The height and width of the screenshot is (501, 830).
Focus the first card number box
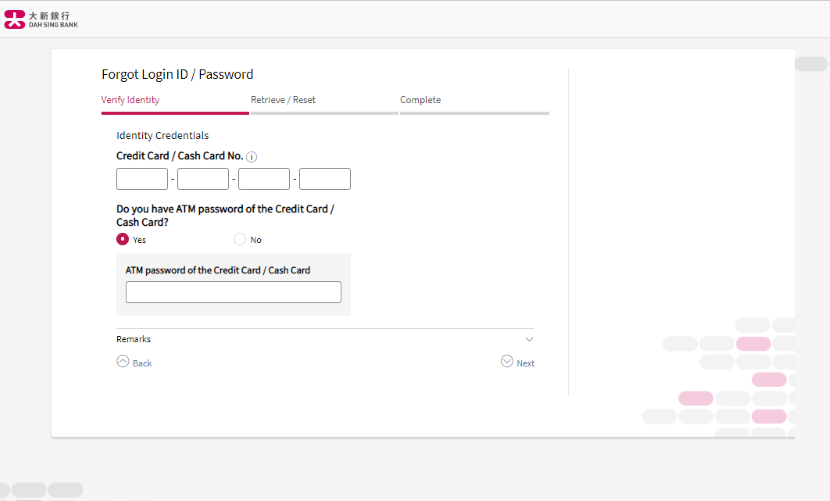(x=142, y=179)
